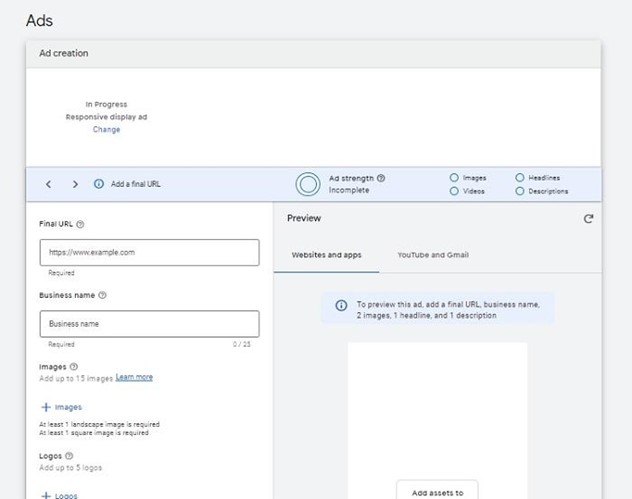Click the previous step left arrow
The image size is (632, 499).
(49, 184)
